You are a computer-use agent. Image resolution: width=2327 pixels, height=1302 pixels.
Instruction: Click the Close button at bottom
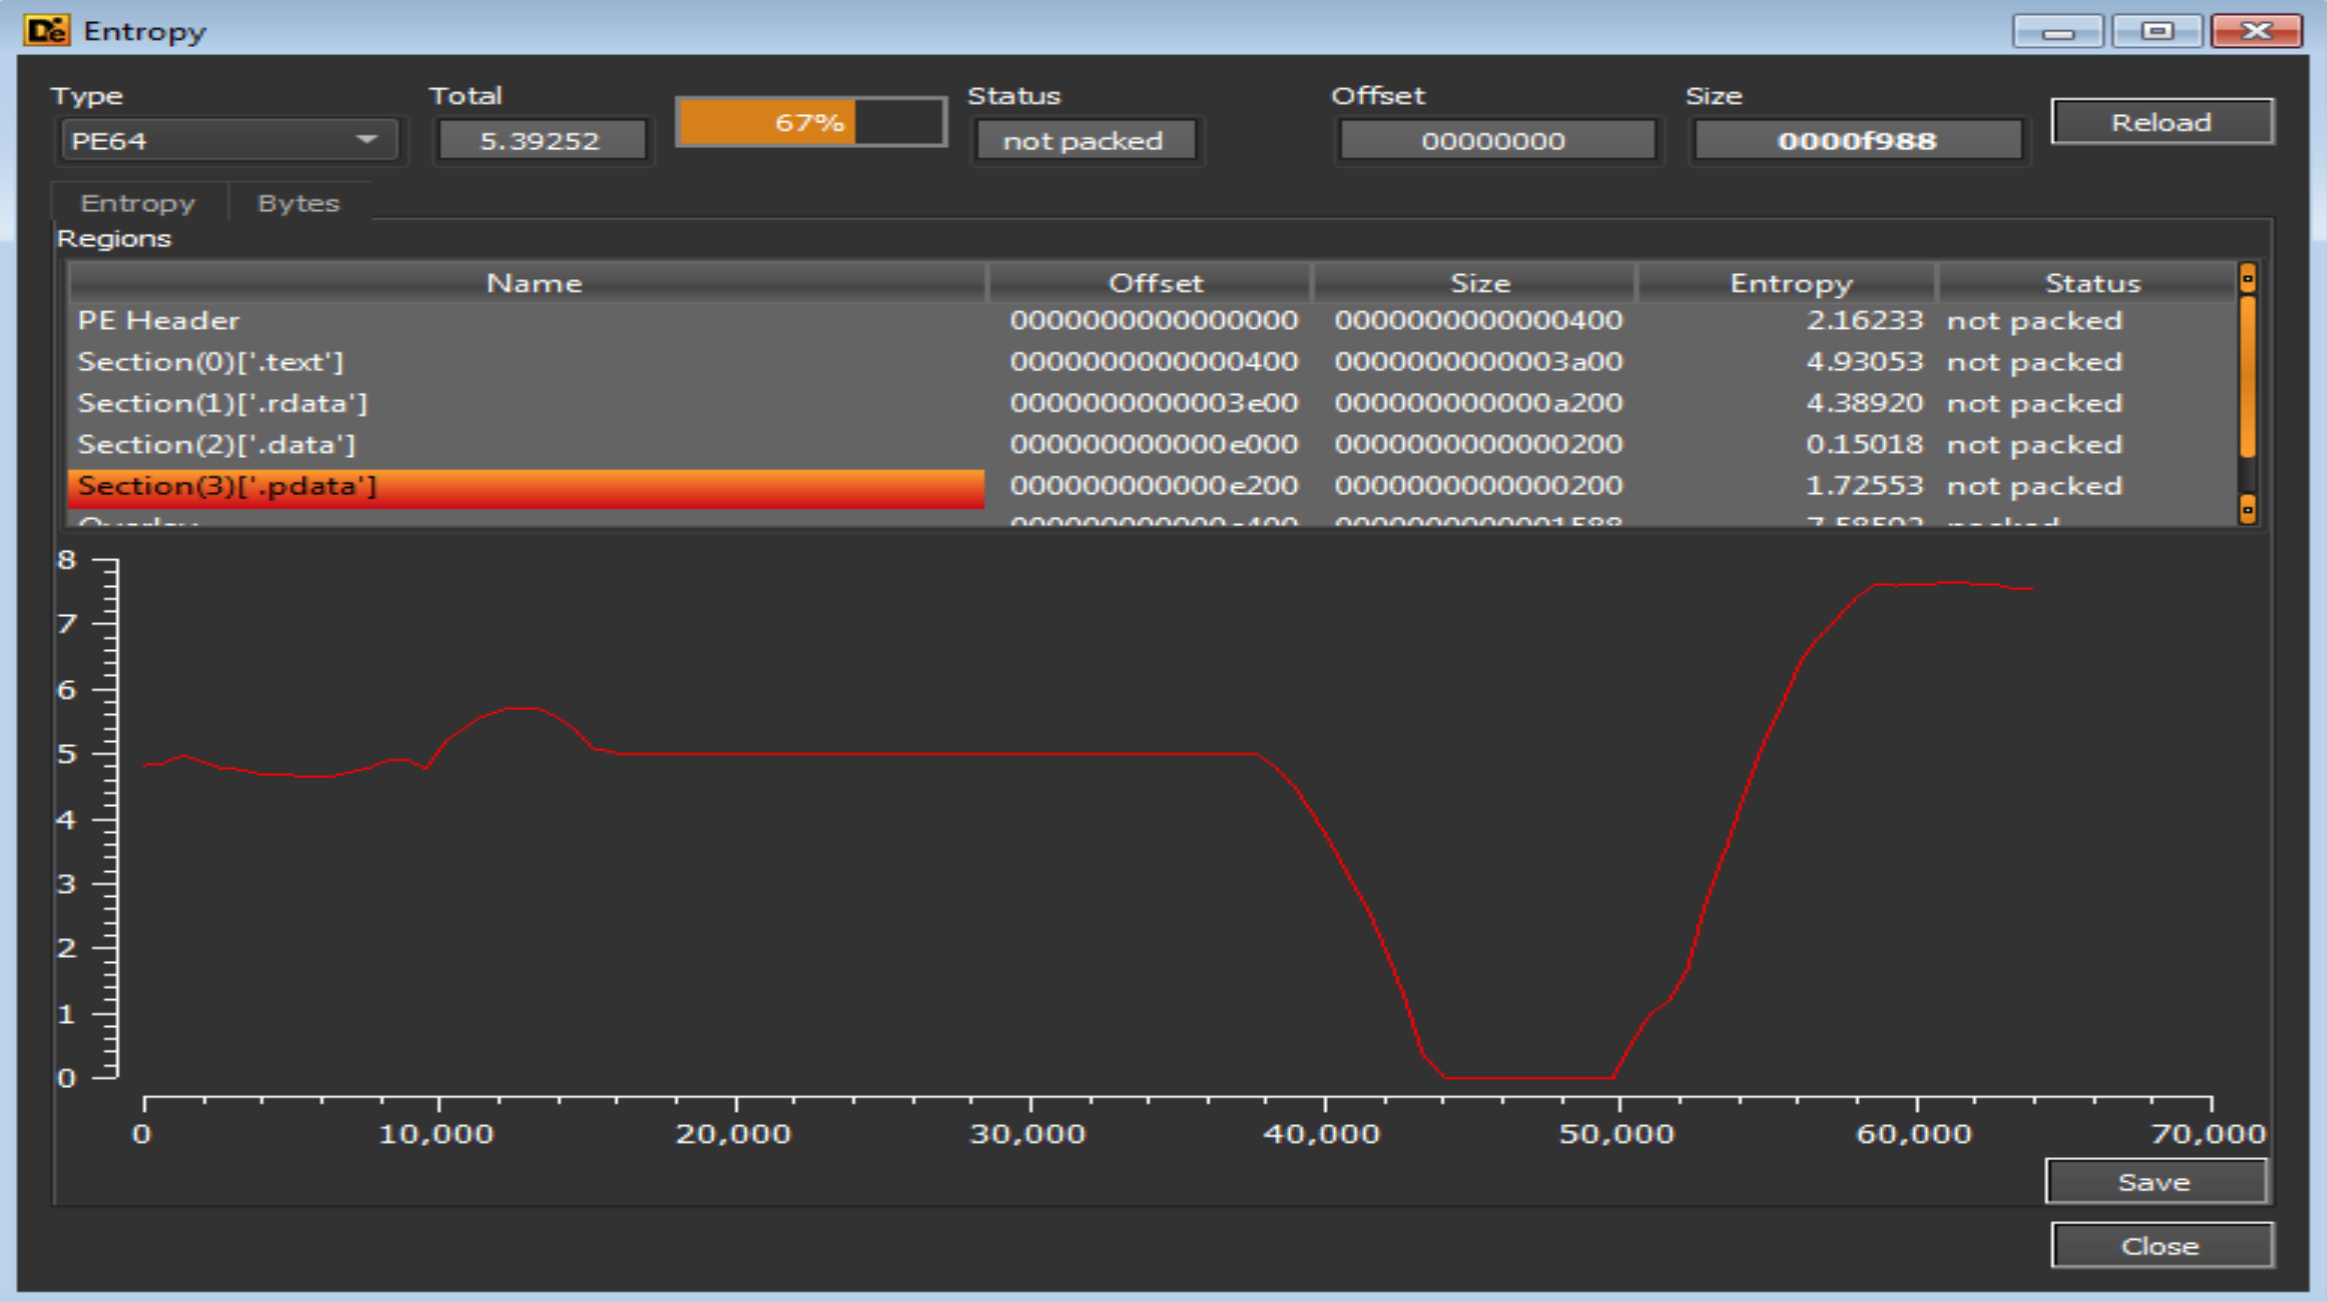click(2160, 1246)
